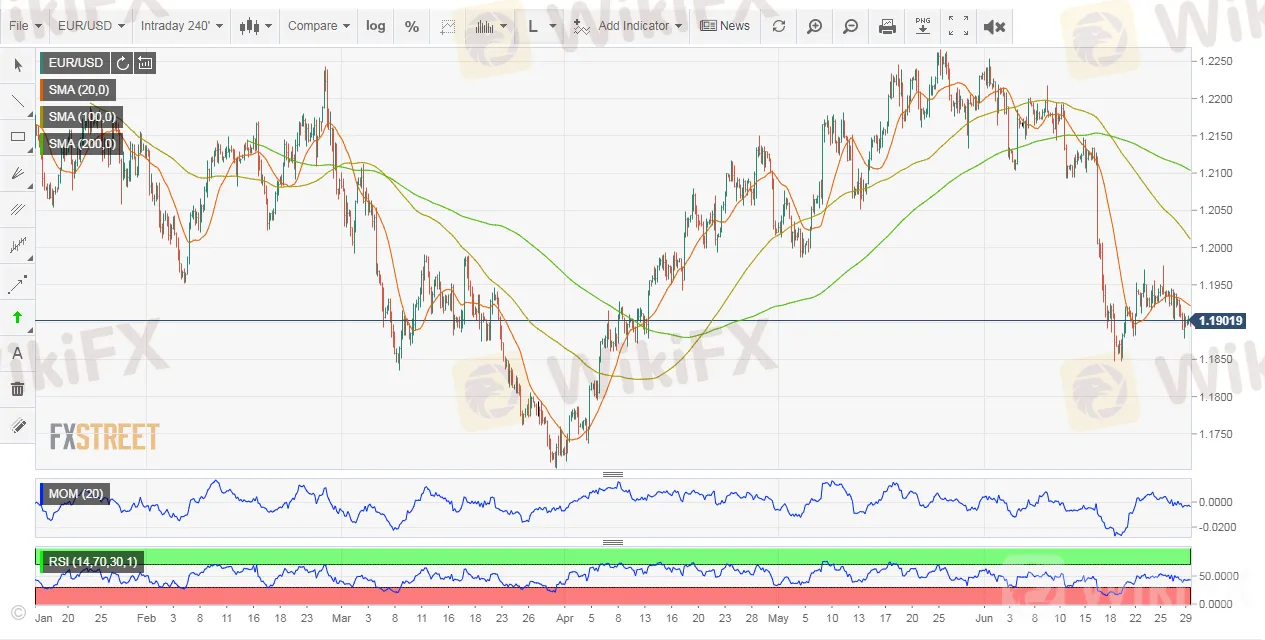
Task: Select the fan lines tool
Action: [18, 173]
